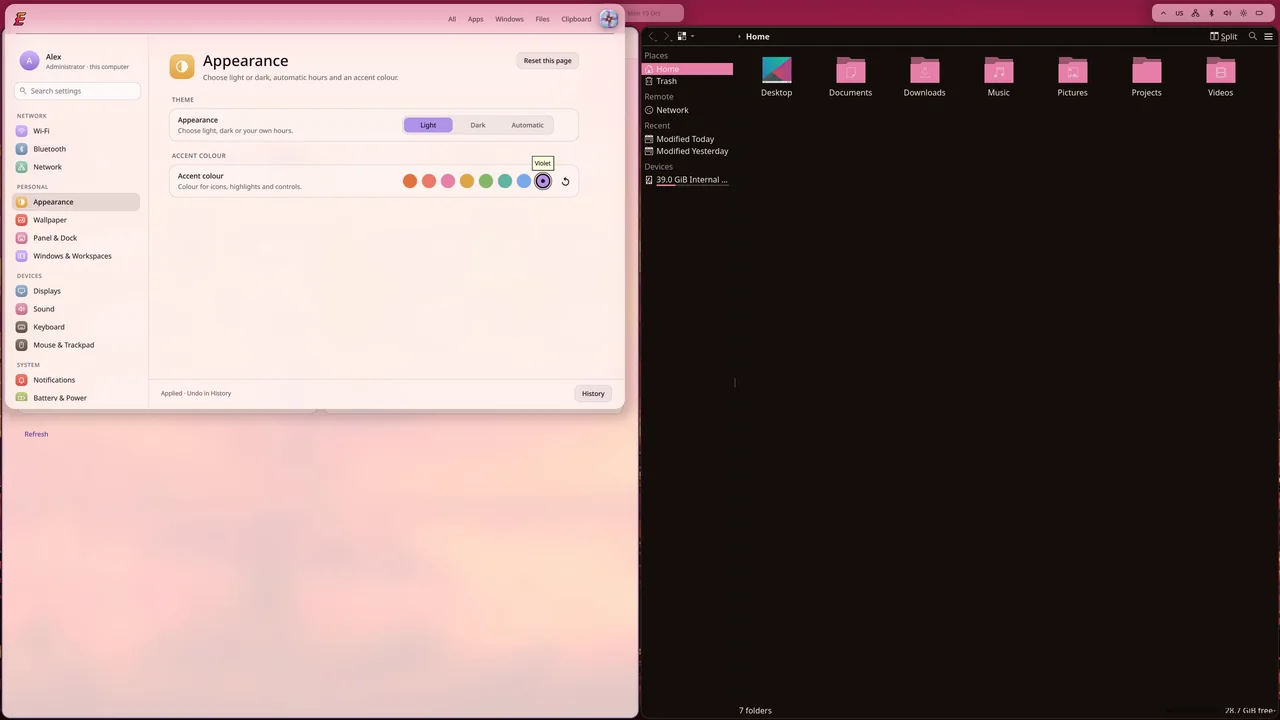Click the Bluetooth icon in the system tray
Image resolution: width=1280 pixels, height=720 pixels.
[1211, 13]
